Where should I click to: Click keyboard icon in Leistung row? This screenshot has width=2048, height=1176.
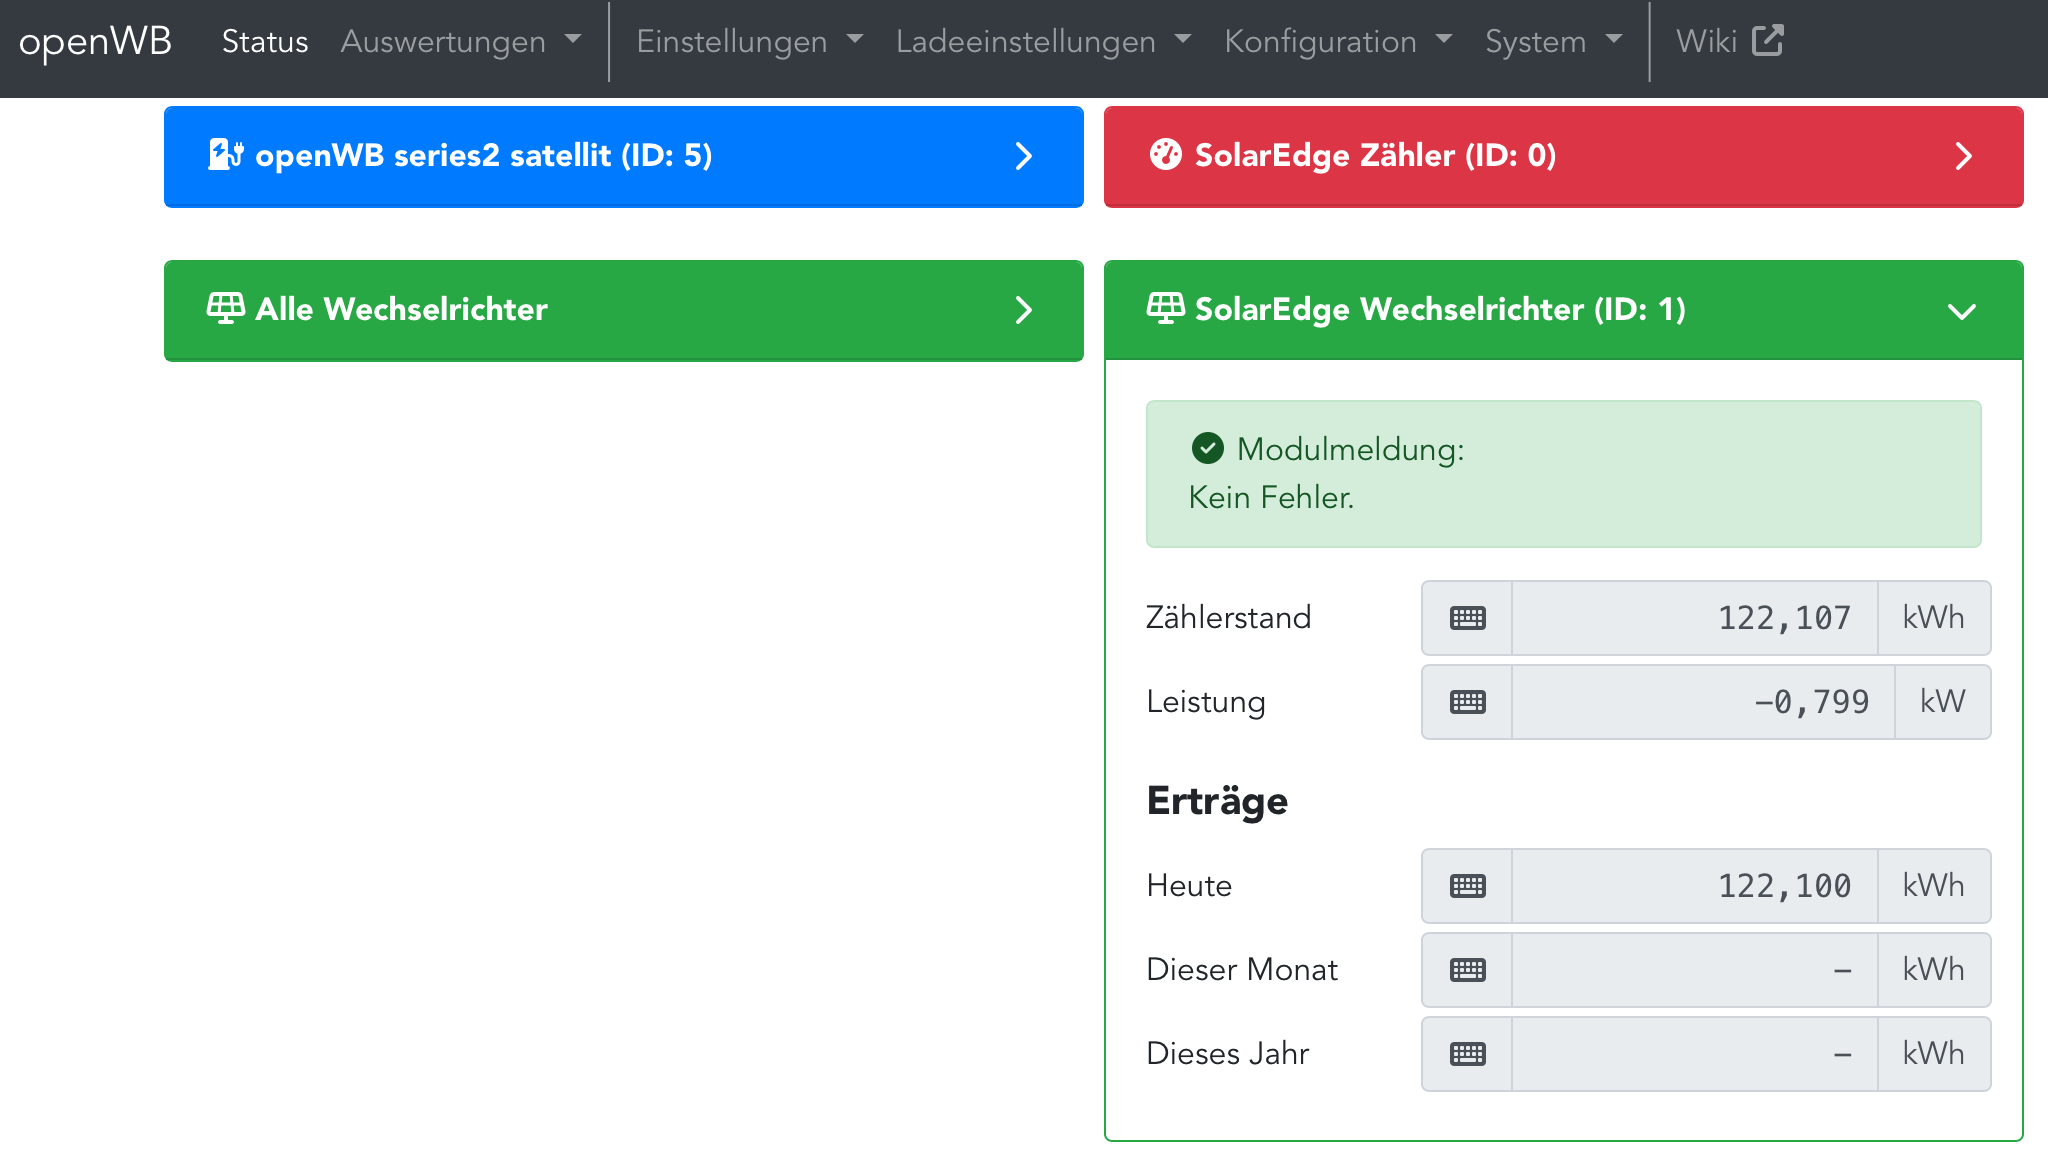tap(1467, 702)
